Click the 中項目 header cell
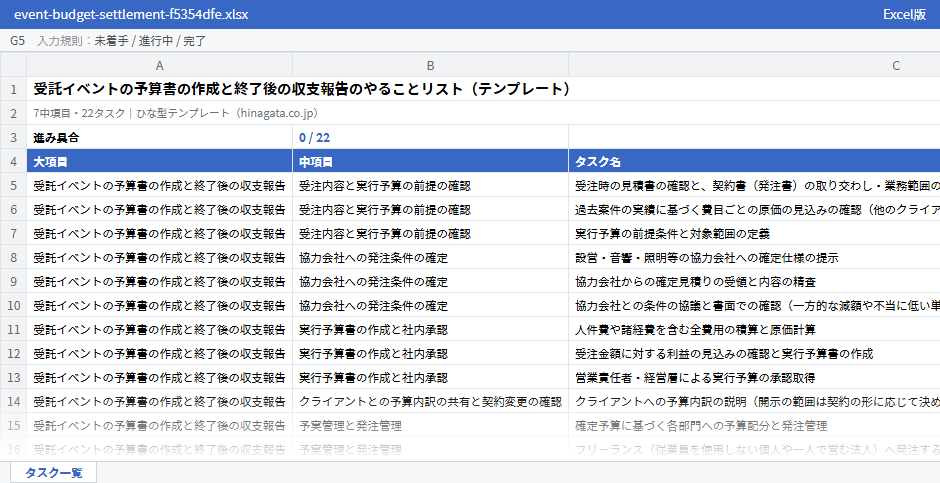Image resolution: width=940 pixels, height=483 pixels. tap(430, 161)
